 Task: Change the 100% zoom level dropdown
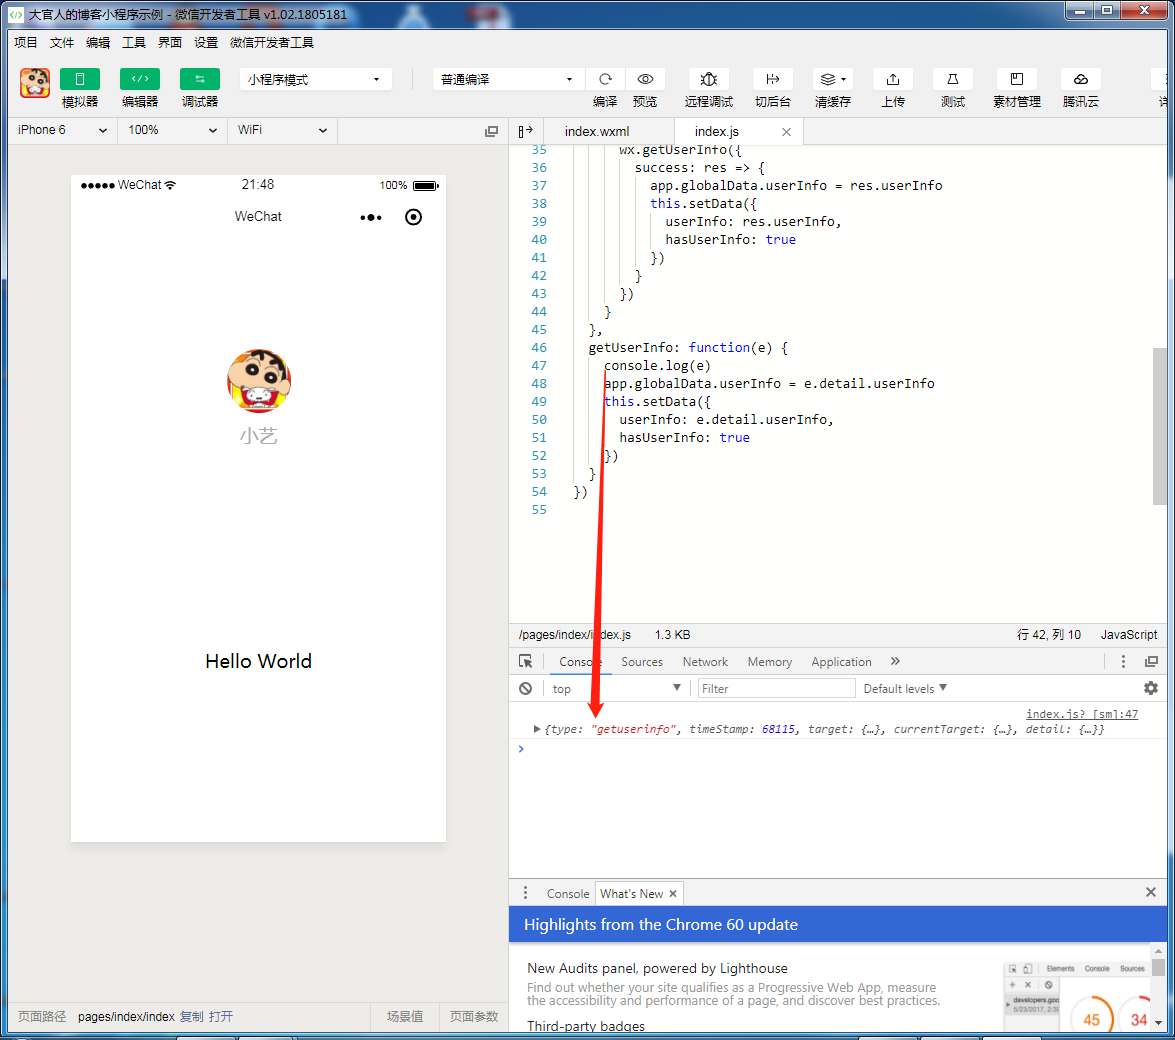tap(172, 130)
